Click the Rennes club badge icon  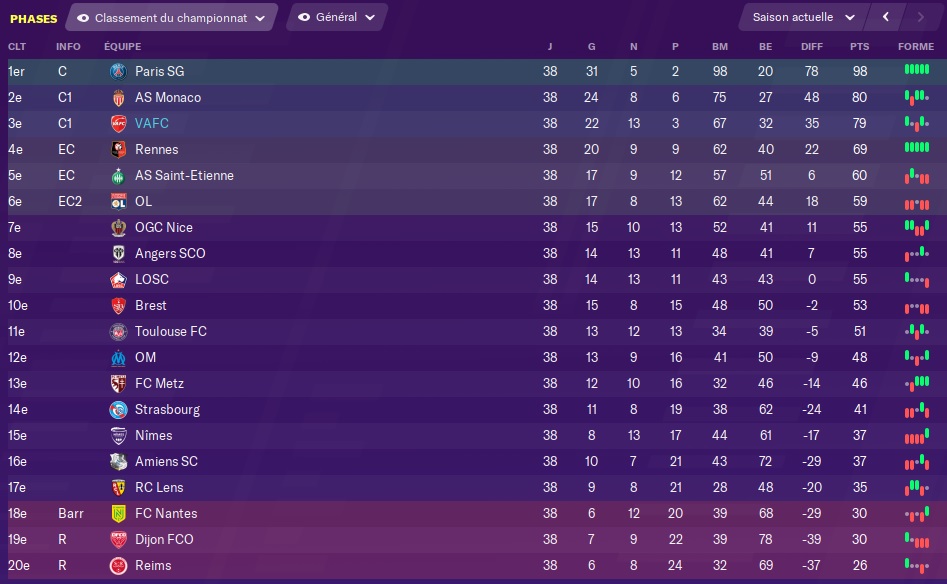click(118, 150)
